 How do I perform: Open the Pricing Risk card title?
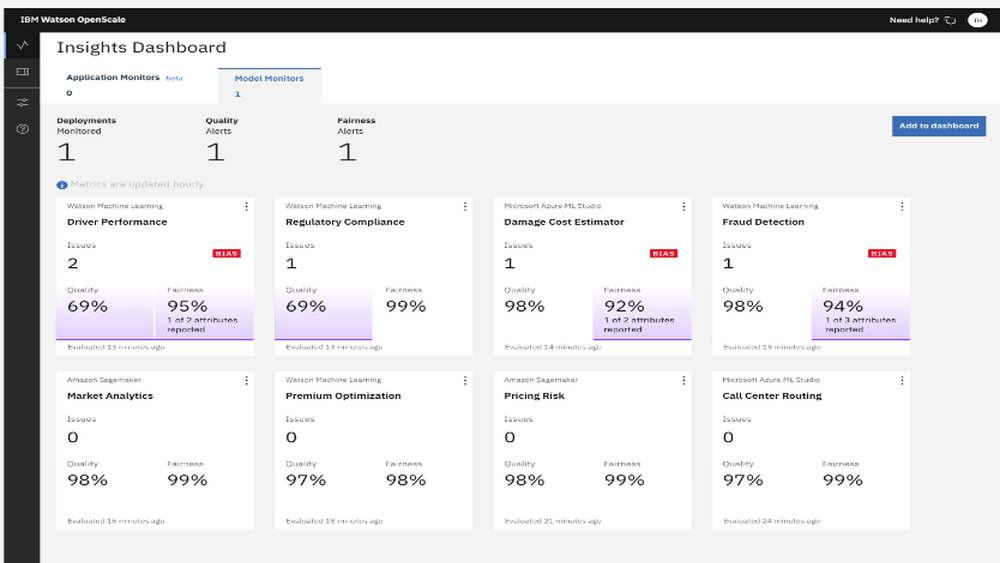534,396
